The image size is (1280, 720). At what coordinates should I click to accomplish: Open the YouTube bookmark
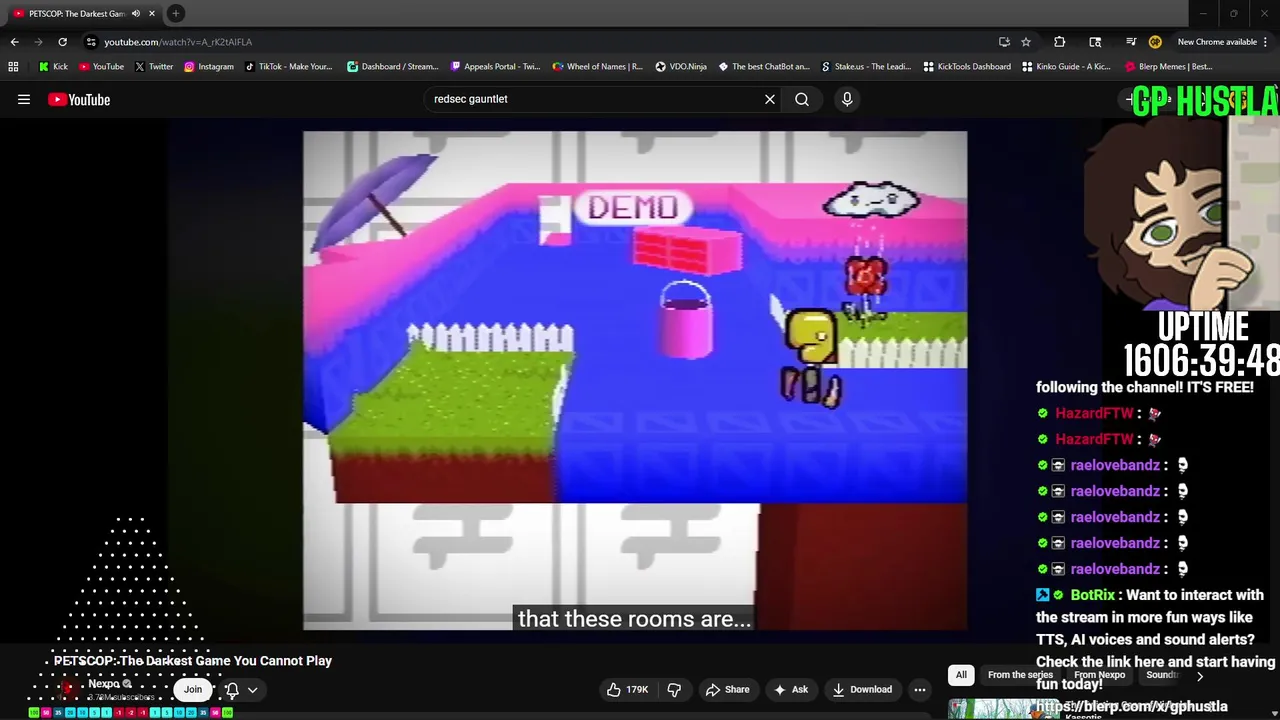tap(101, 66)
